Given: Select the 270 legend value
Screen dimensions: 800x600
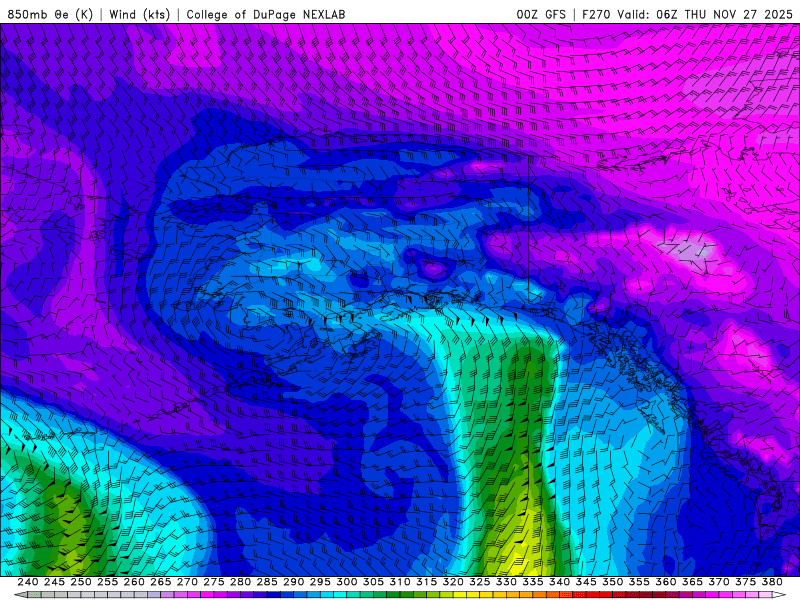Looking at the screenshot, I should pyautogui.click(x=187, y=582).
